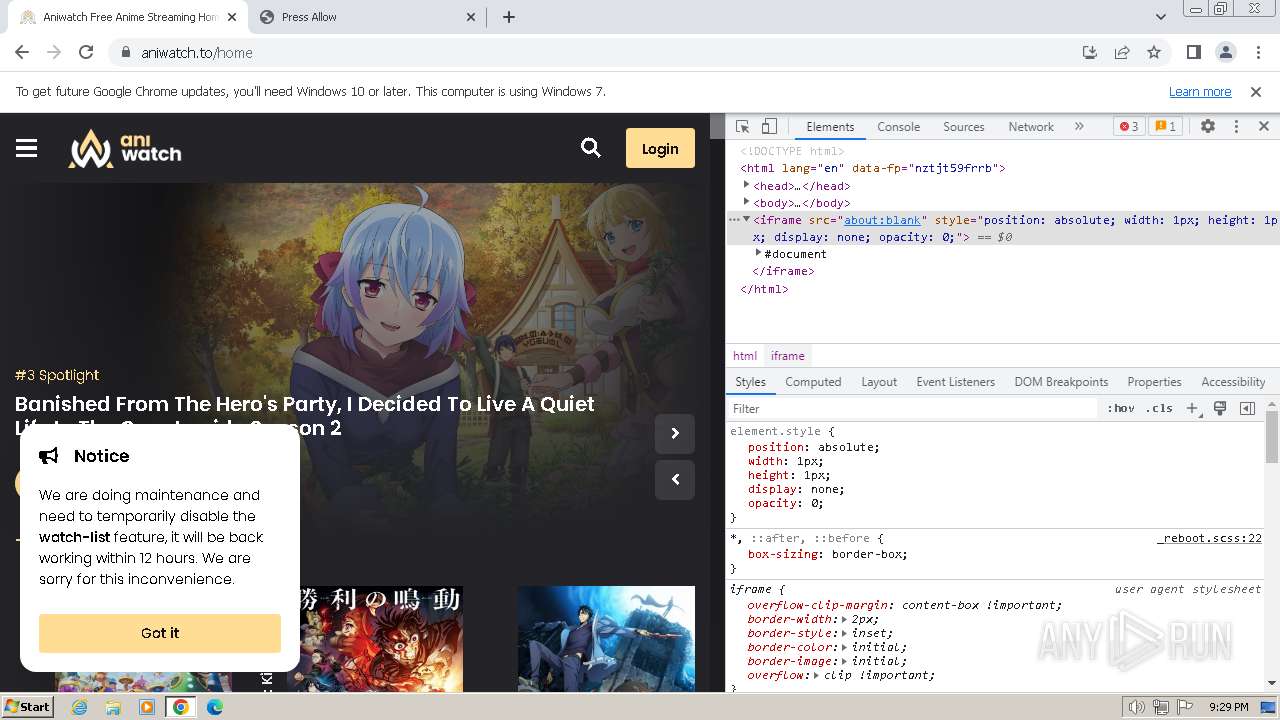Screen dimensions: 1280x720
Task: Expand the body element node
Action: (746, 202)
